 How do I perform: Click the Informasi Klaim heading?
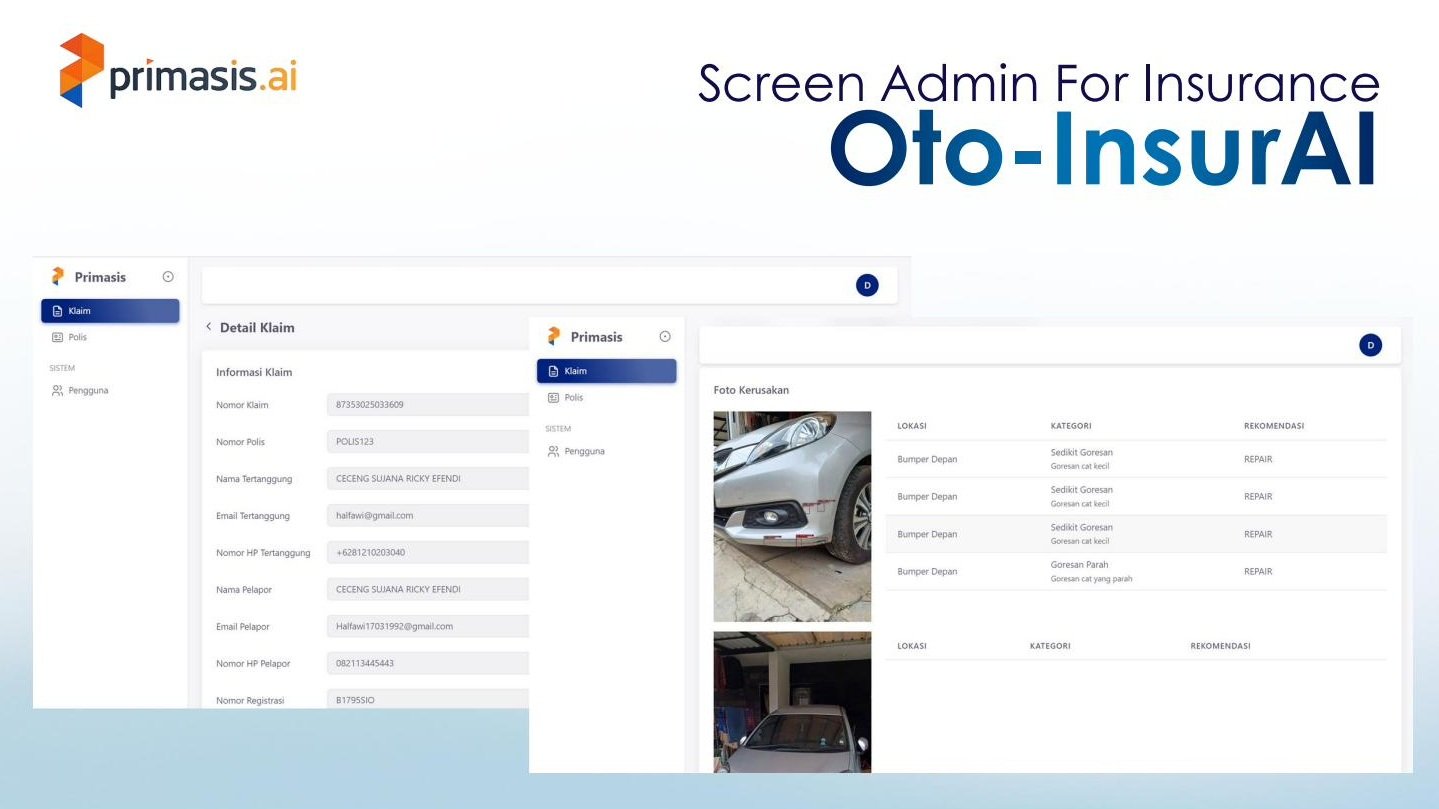254,372
